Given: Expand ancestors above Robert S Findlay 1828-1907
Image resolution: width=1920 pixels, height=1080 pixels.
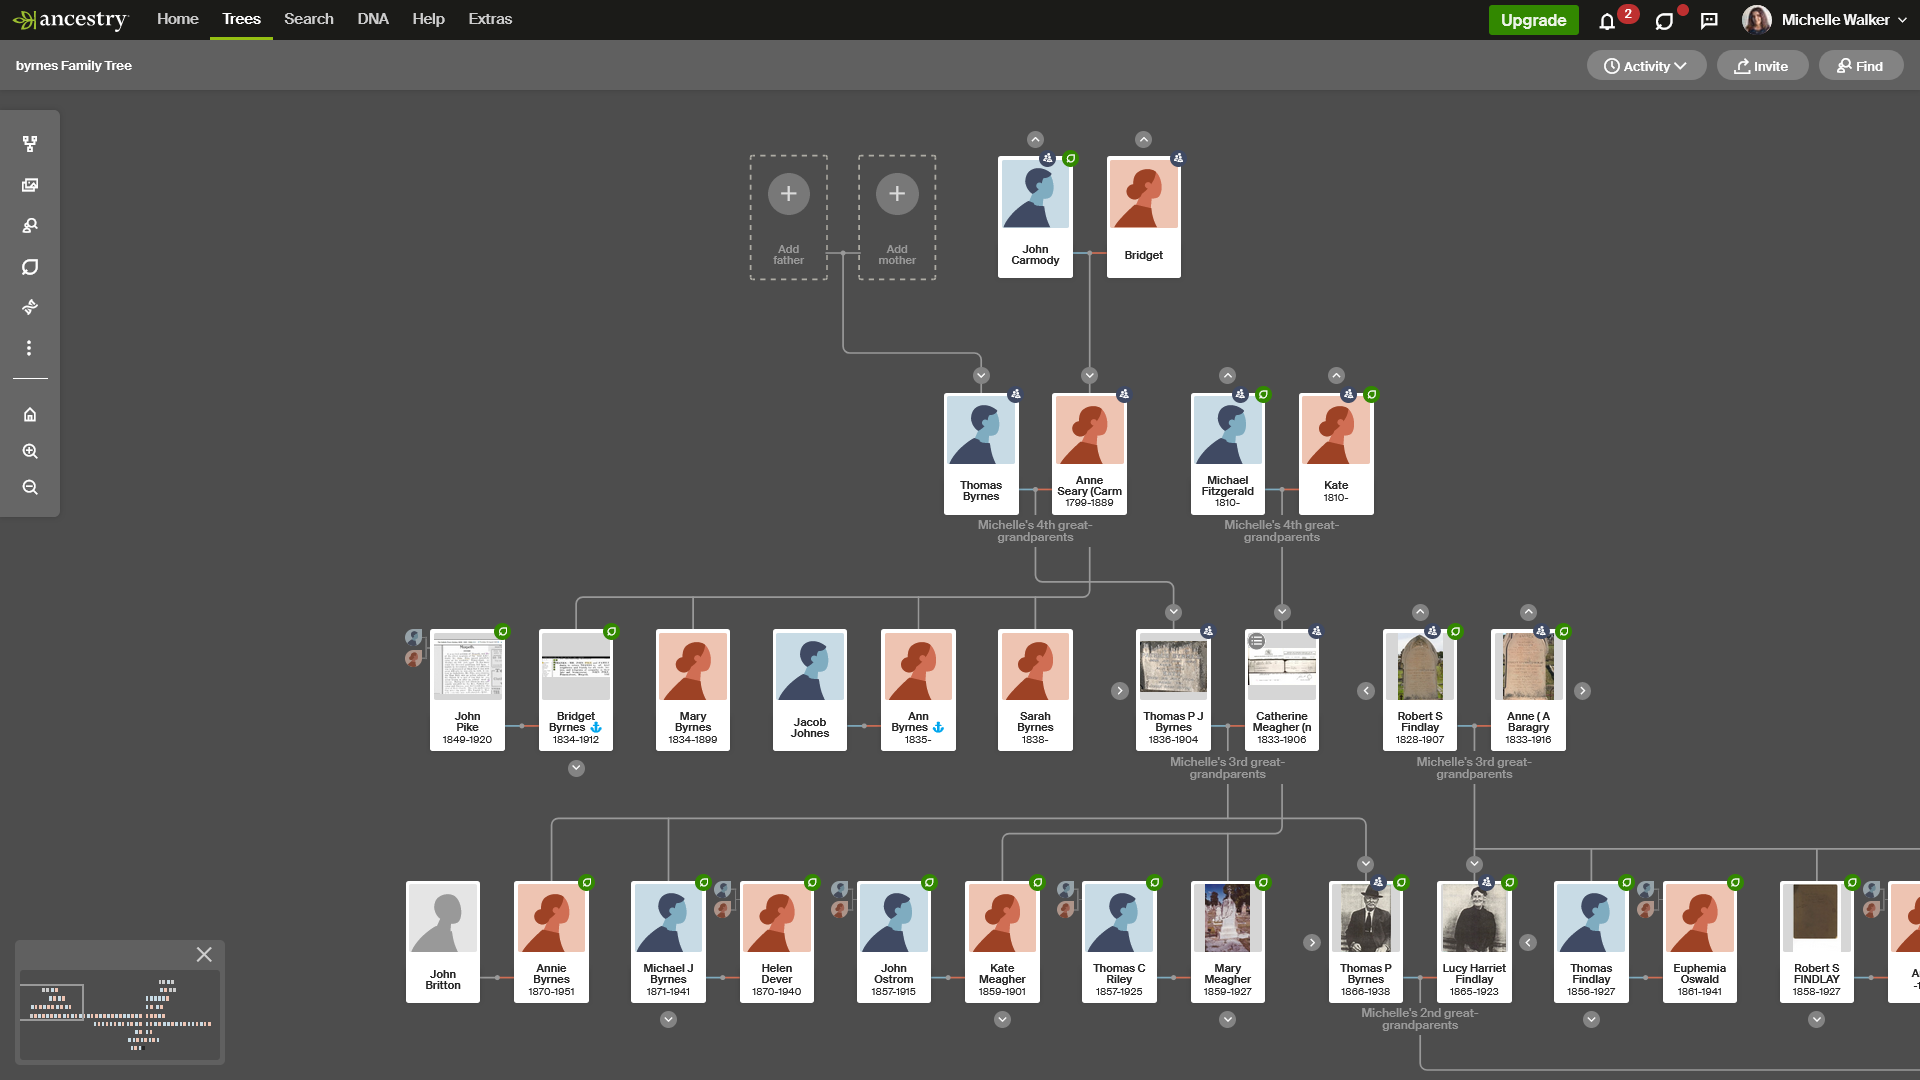Looking at the screenshot, I should pos(1420,612).
